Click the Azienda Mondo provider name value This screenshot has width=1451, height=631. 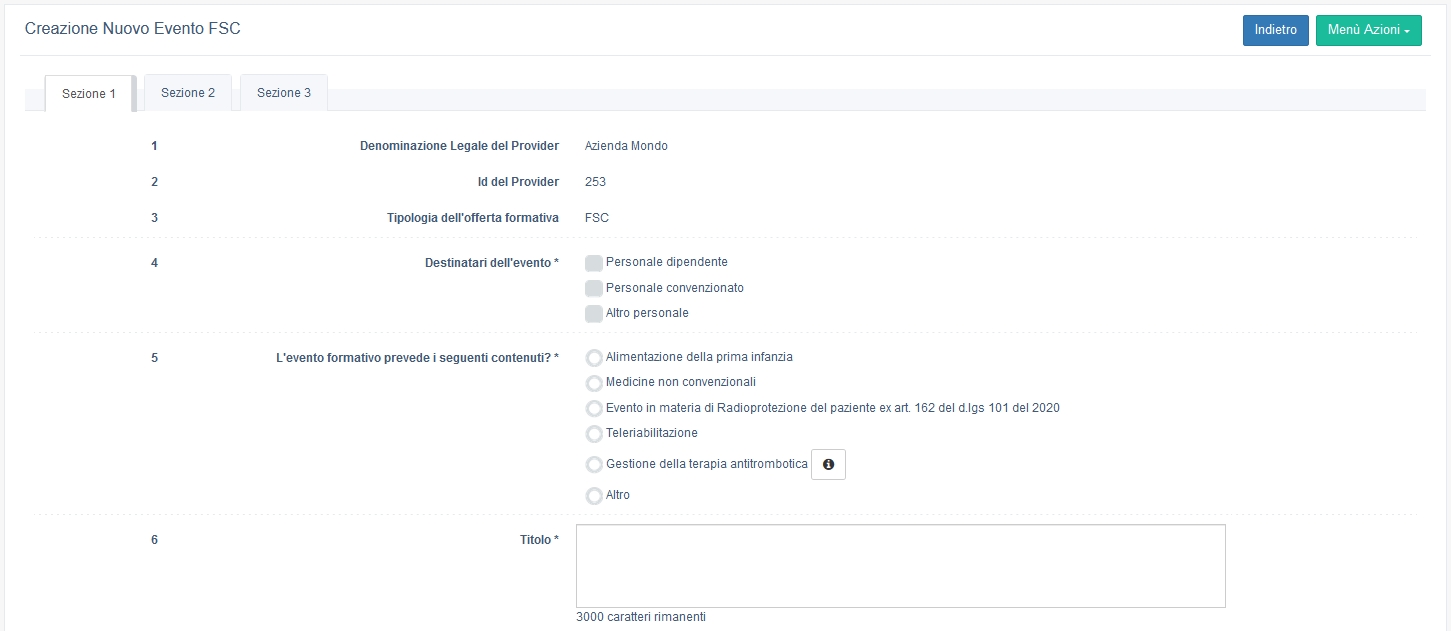pyautogui.click(x=626, y=146)
